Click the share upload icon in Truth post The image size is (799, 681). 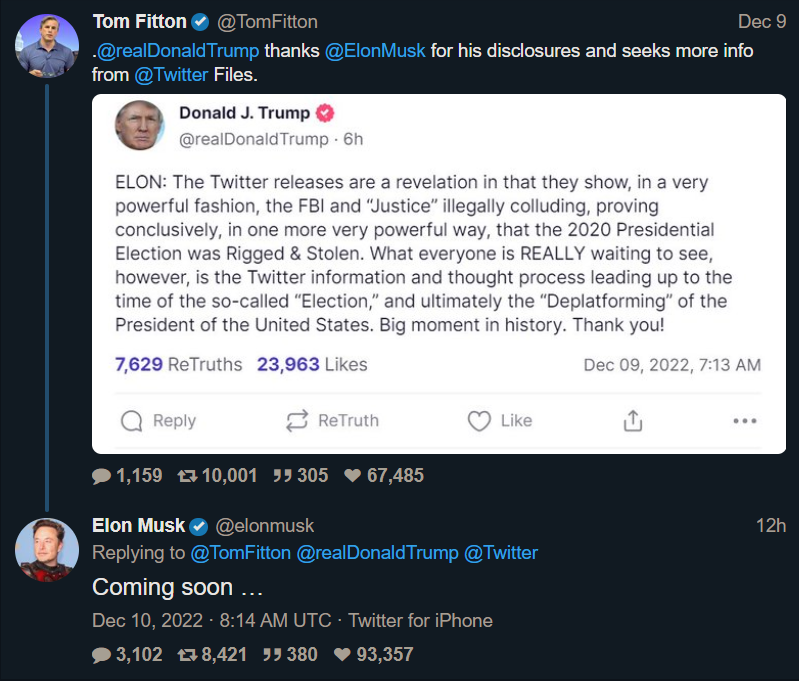(x=632, y=421)
